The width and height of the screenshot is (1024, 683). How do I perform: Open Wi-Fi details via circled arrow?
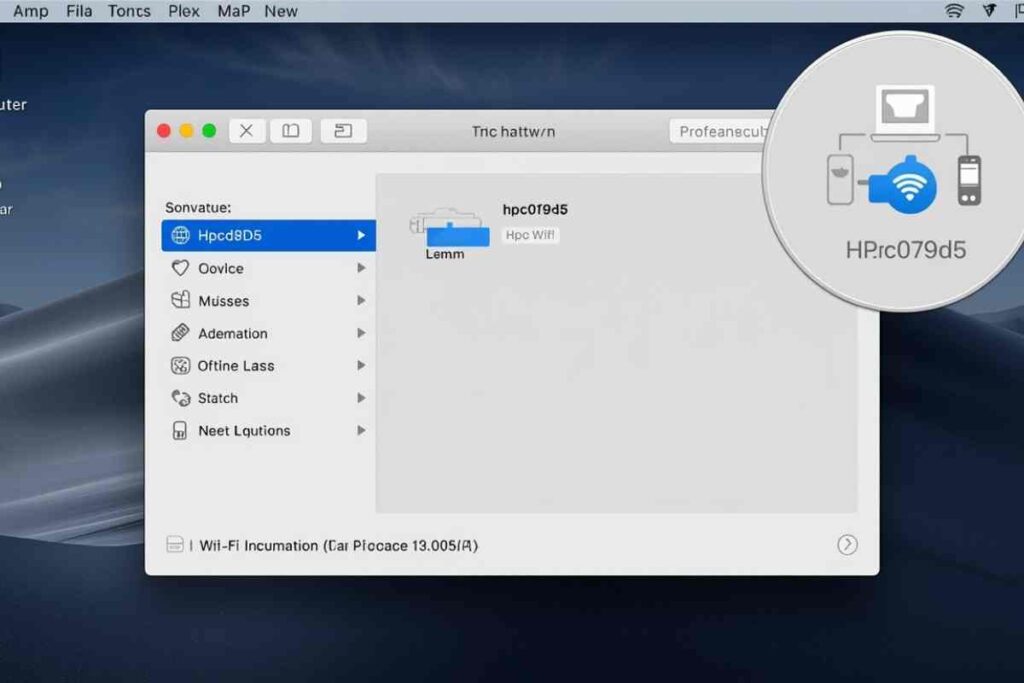click(847, 544)
